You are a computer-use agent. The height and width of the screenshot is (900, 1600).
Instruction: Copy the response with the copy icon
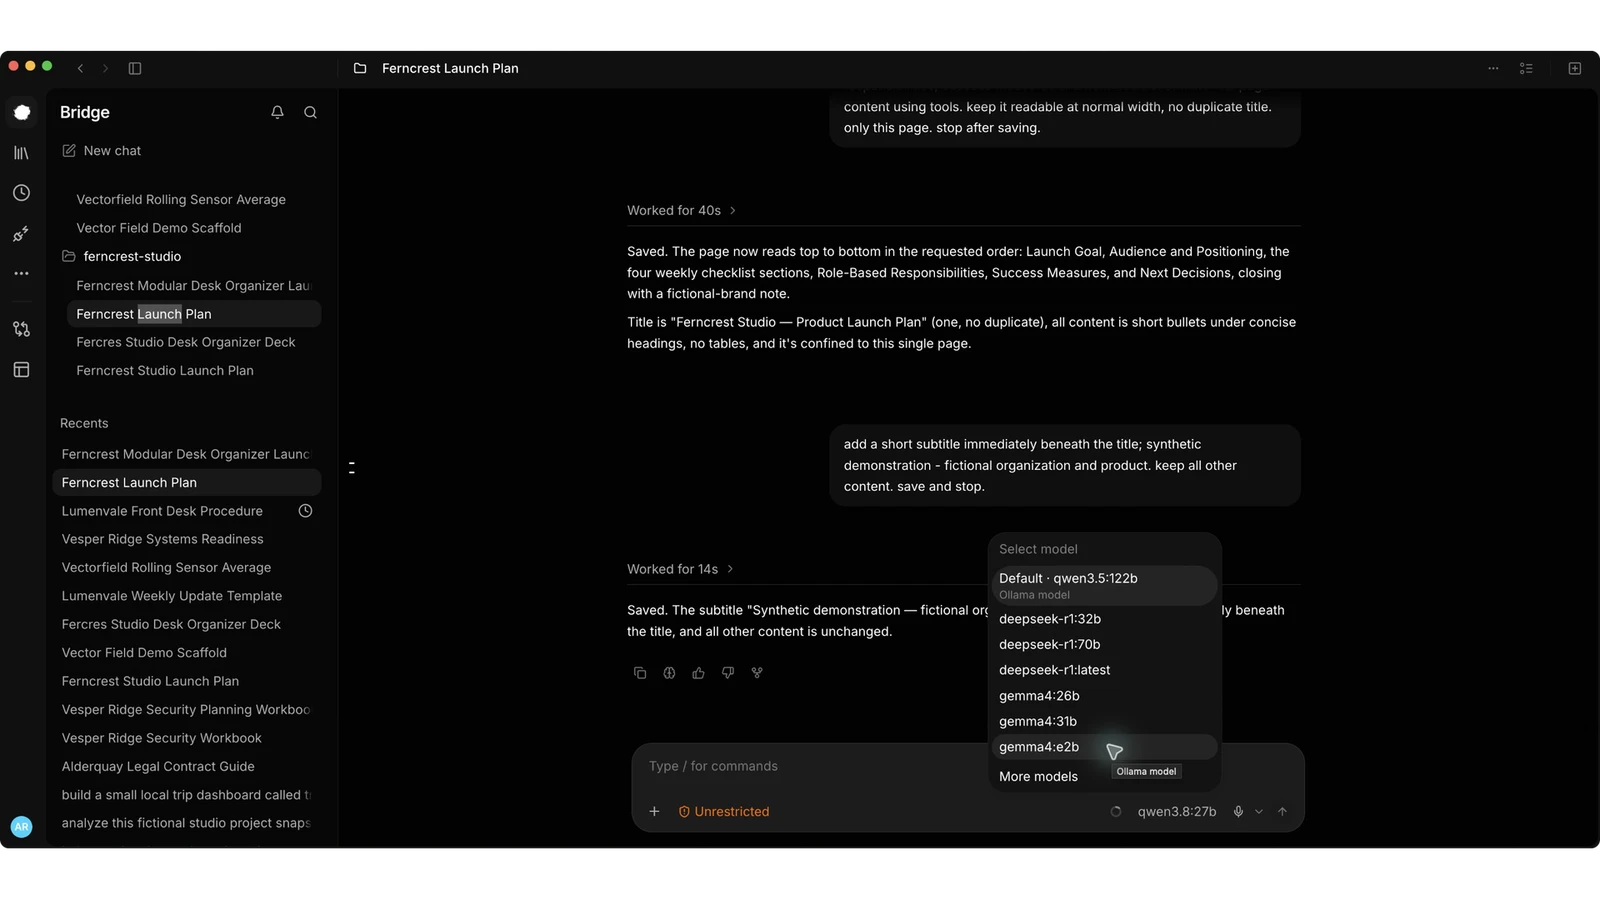[x=640, y=673]
